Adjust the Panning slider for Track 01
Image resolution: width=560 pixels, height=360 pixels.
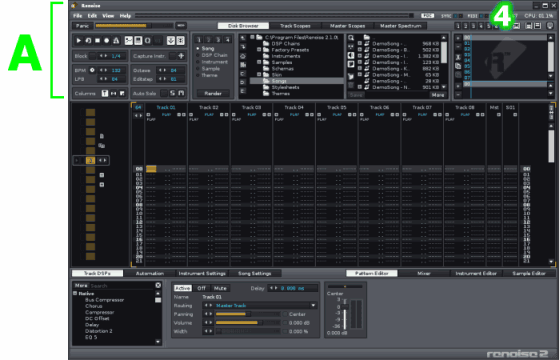(248, 314)
